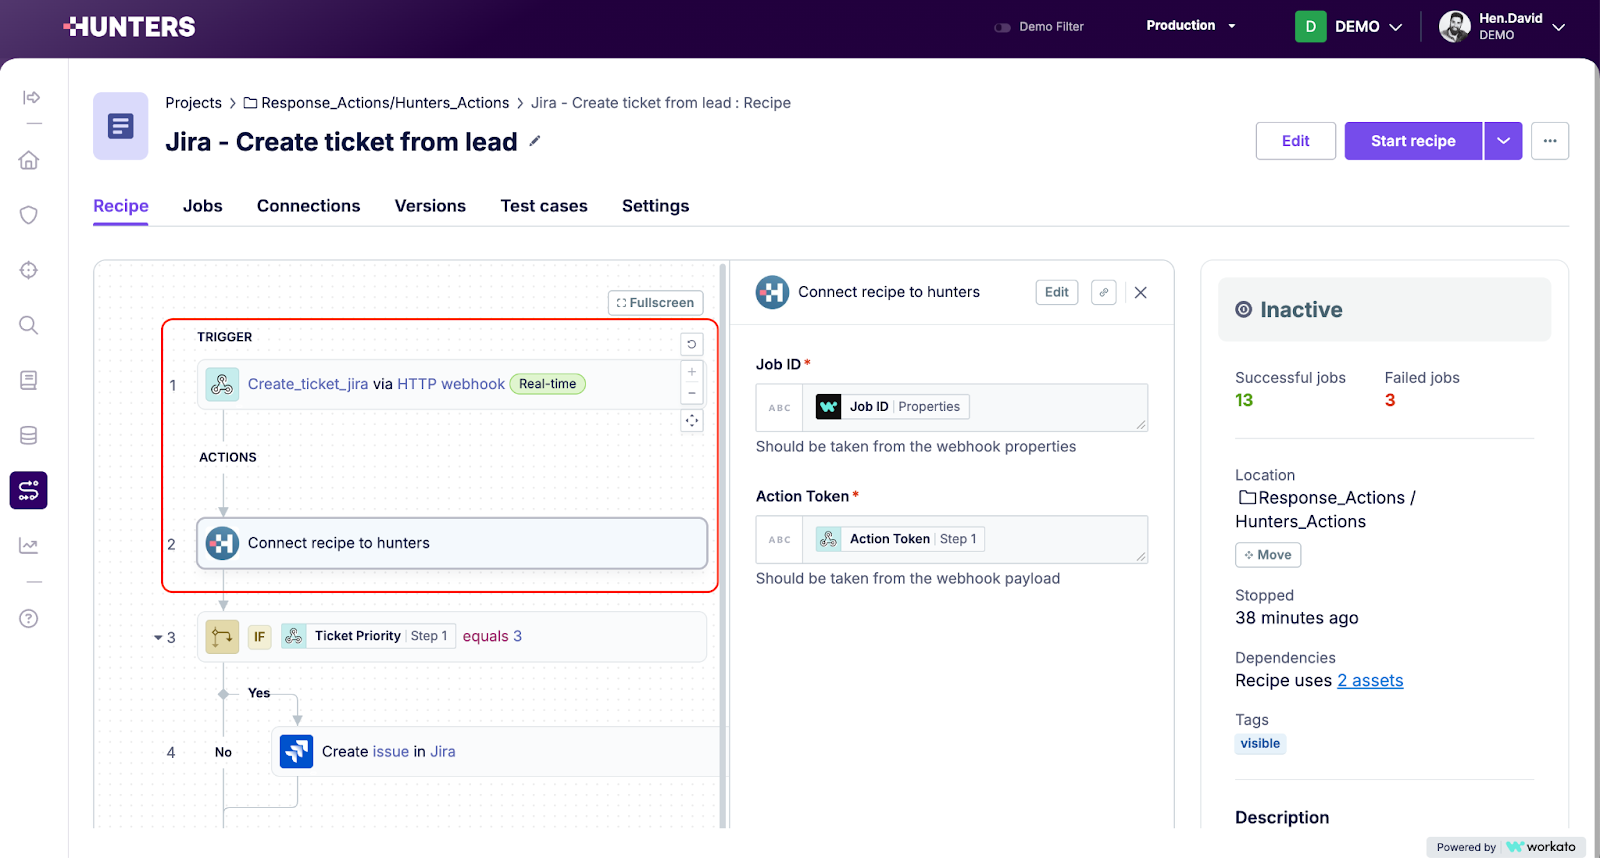
Task: Click the visible tag
Action: [1260, 743]
